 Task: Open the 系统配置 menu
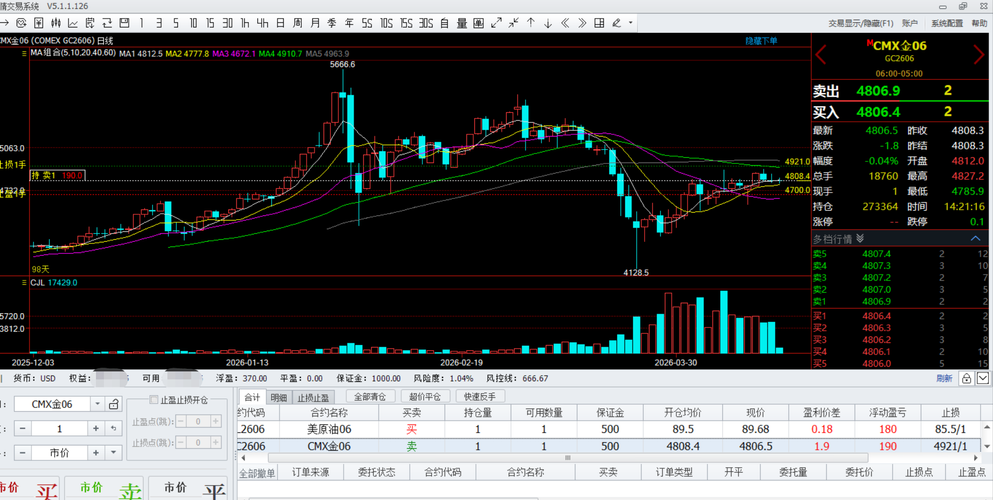947,23
